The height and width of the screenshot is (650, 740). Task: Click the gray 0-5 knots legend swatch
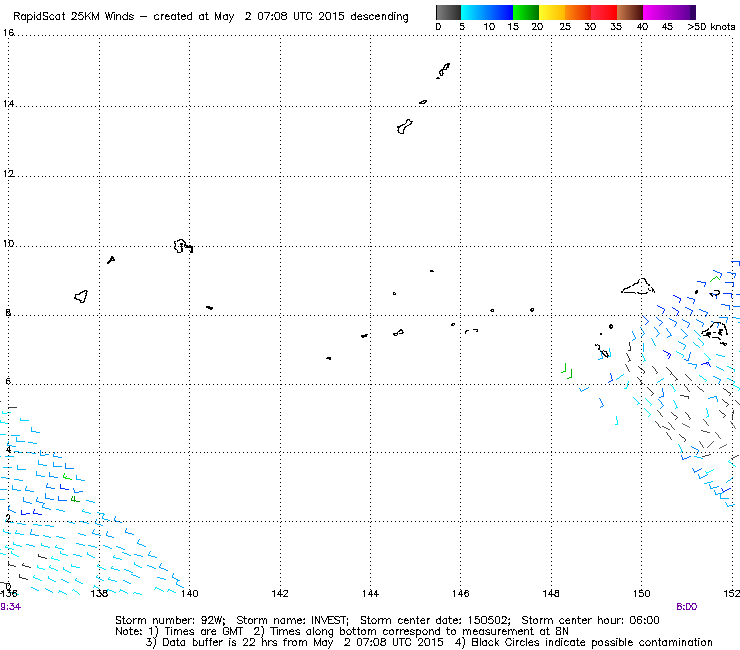(x=448, y=12)
